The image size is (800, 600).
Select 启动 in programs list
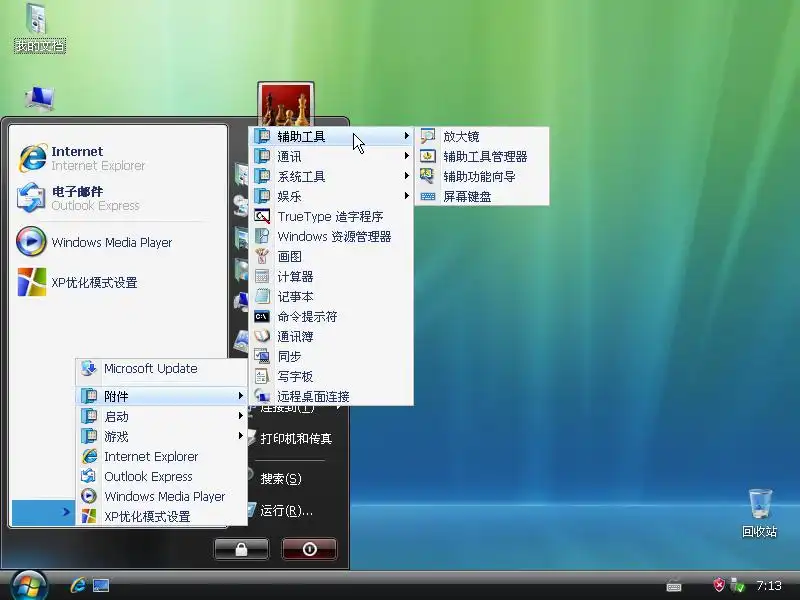point(161,416)
